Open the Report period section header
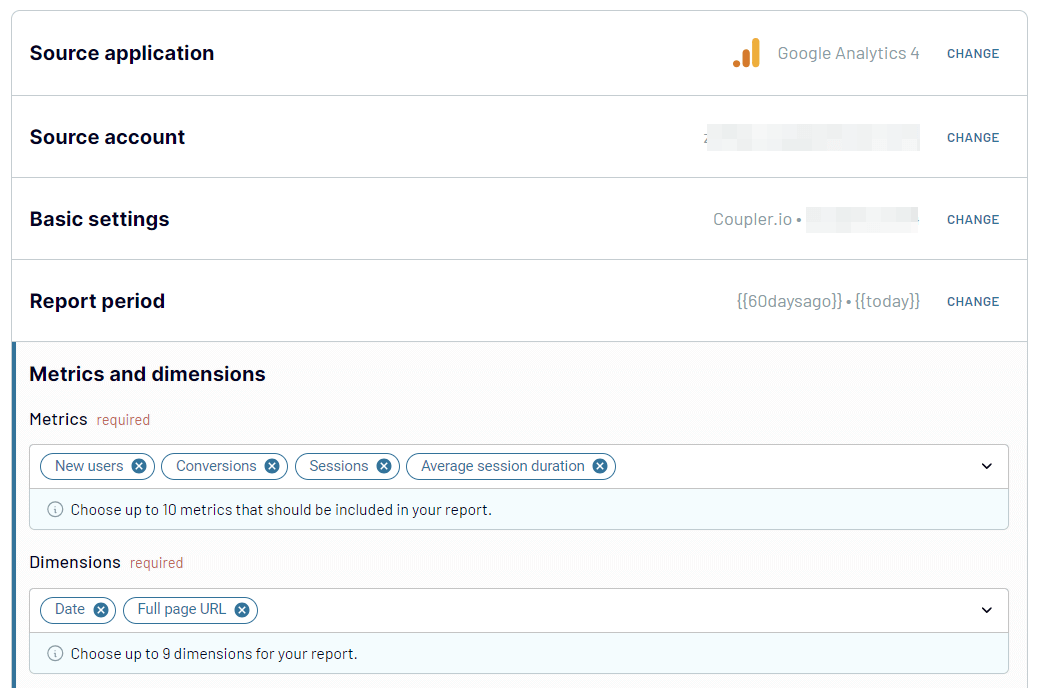1040x688 pixels. click(x=97, y=301)
